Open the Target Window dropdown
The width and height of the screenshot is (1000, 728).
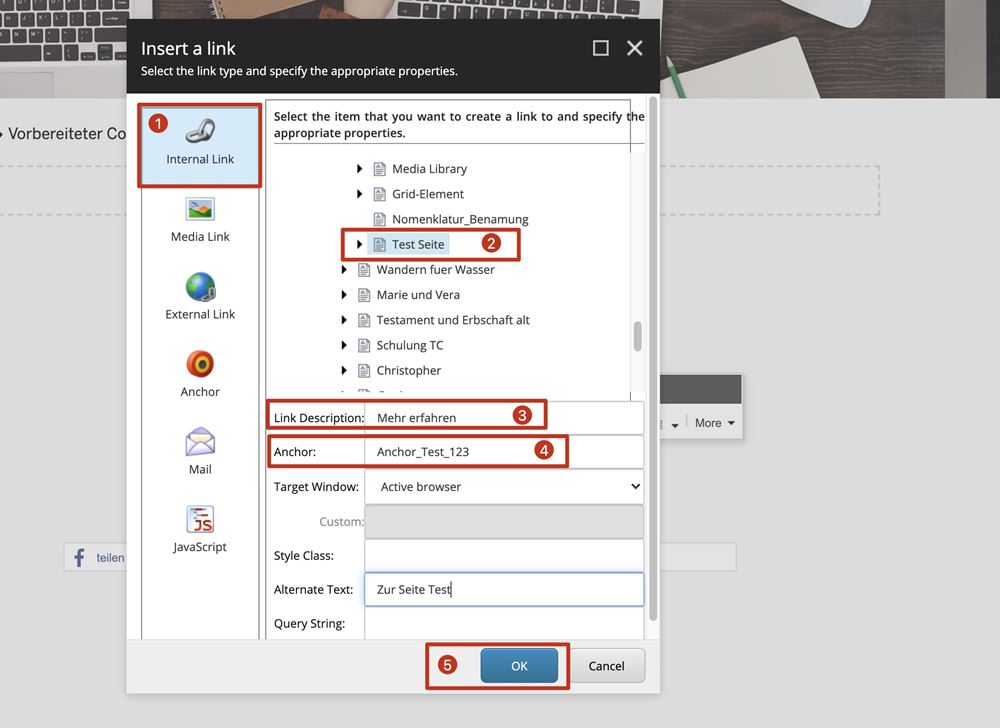[504, 487]
